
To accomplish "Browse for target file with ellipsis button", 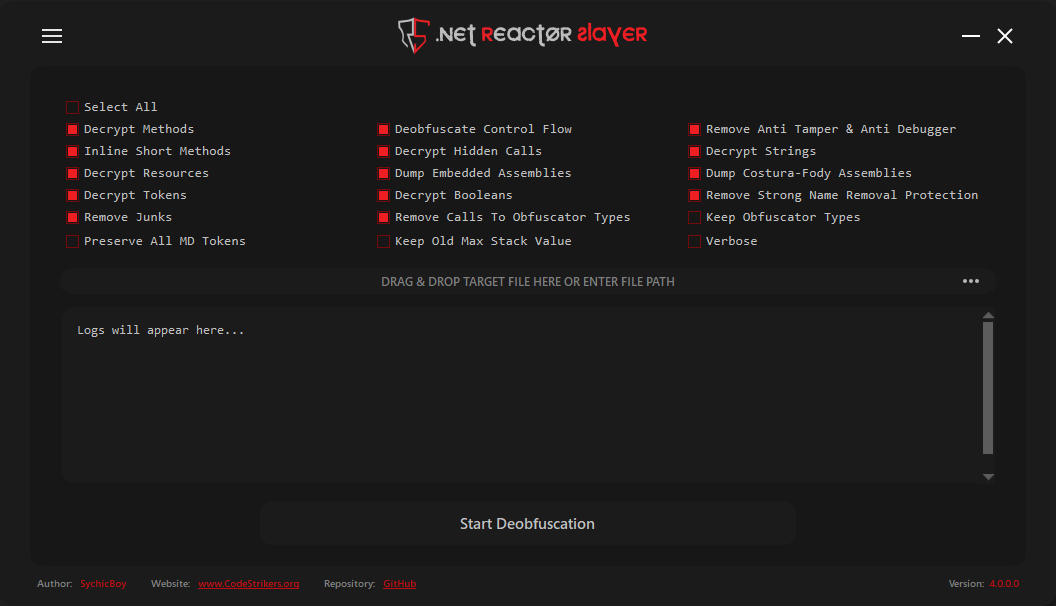I will click(970, 281).
